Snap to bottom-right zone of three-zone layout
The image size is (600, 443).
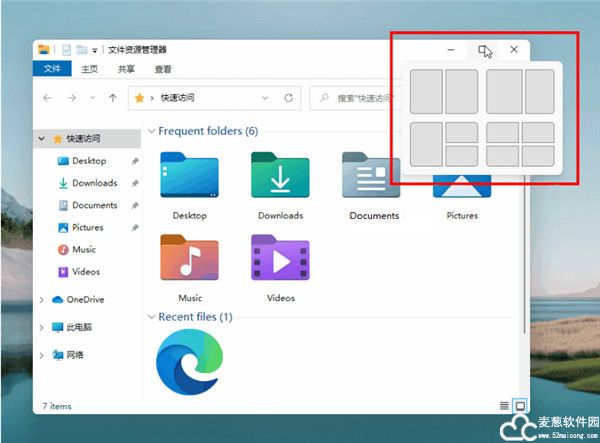[x=461, y=156]
